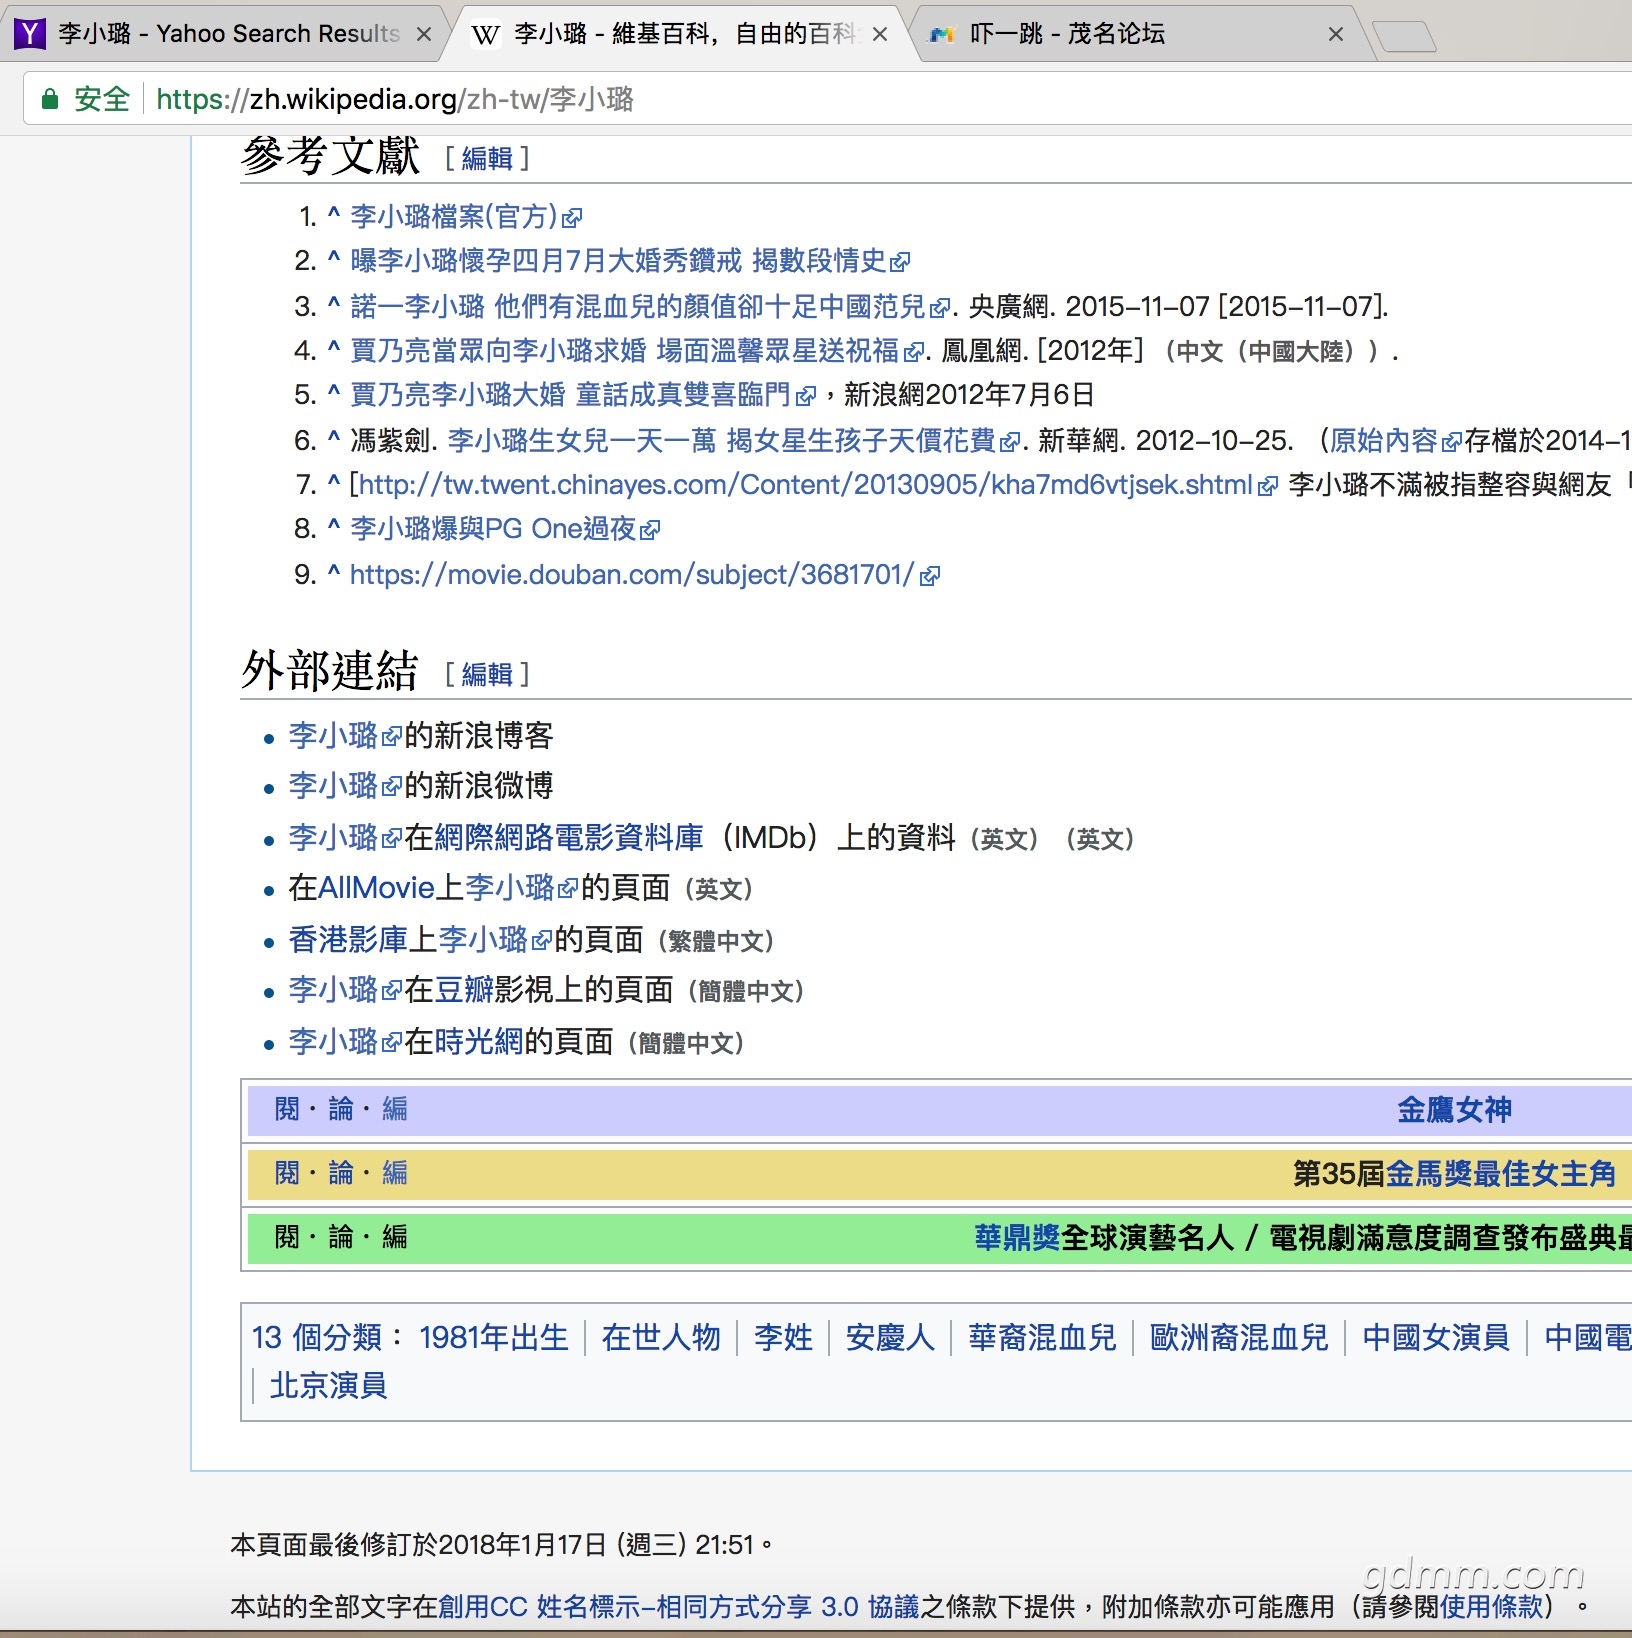Open the 華裔混血兒 category
This screenshot has width=1632, height=1638.
1042,1338
